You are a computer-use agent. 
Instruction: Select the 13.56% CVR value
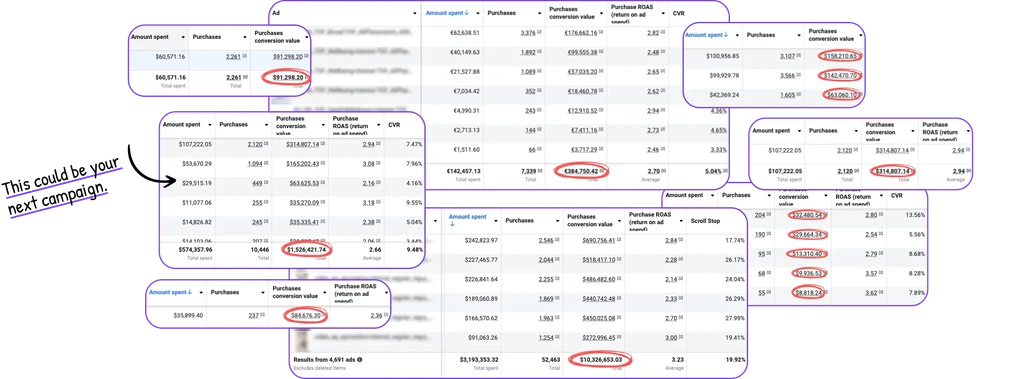tap(915, 214)
